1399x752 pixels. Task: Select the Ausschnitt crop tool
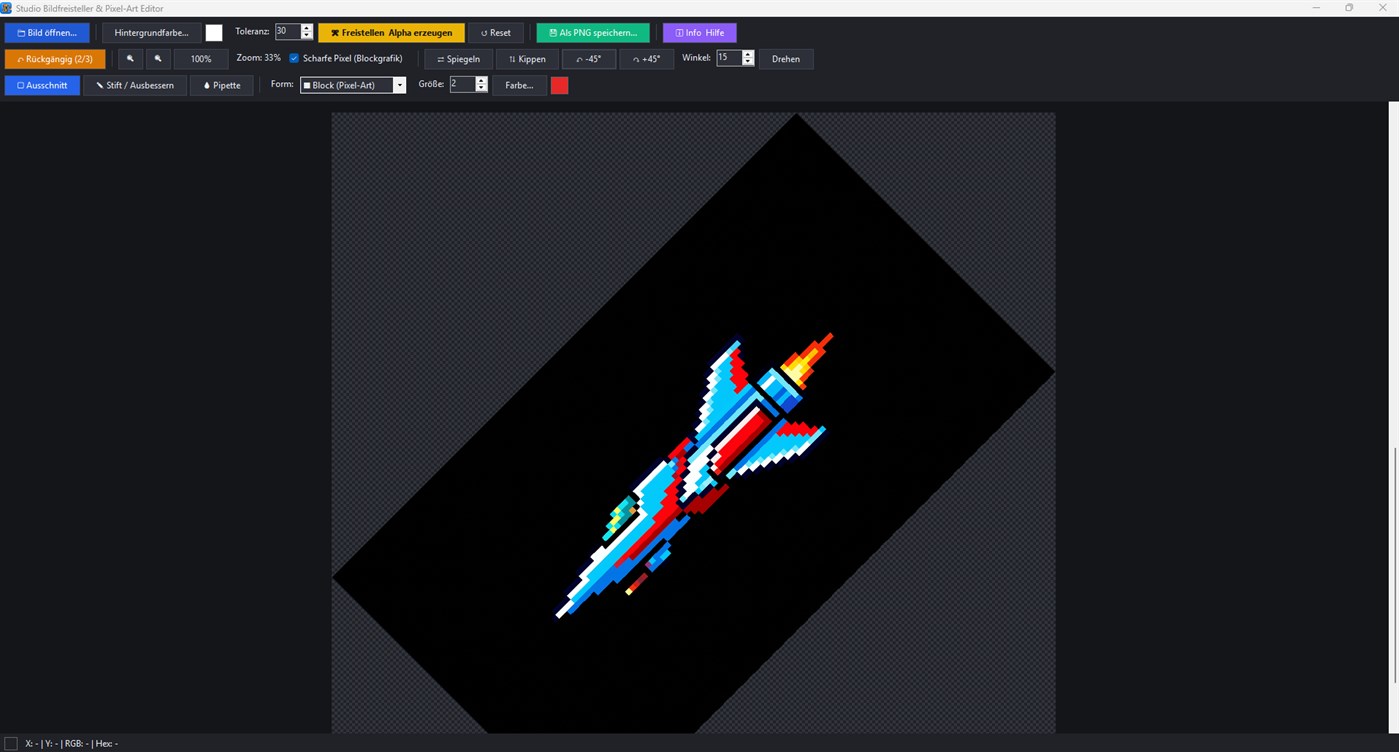(42, 85)
